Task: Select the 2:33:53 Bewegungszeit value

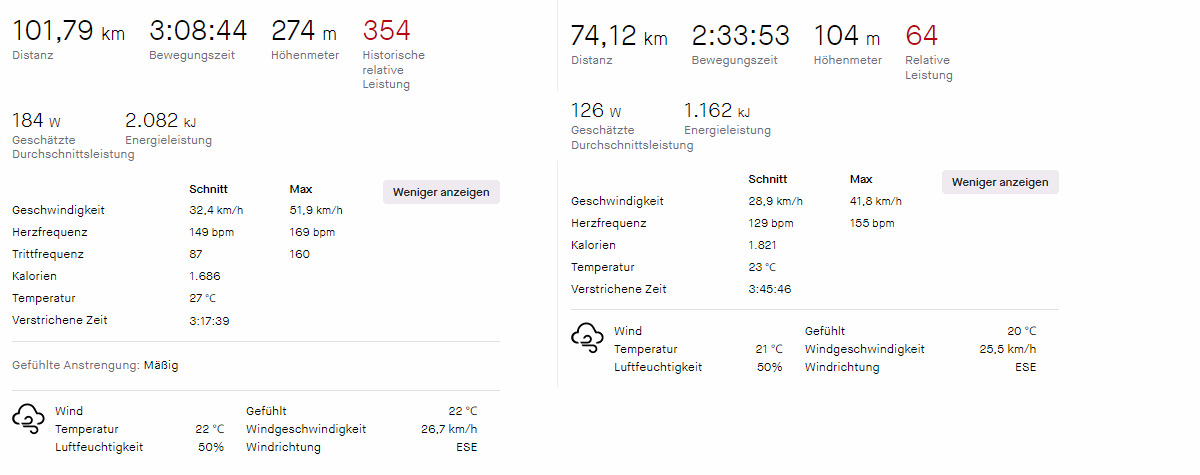Action: 741,36
